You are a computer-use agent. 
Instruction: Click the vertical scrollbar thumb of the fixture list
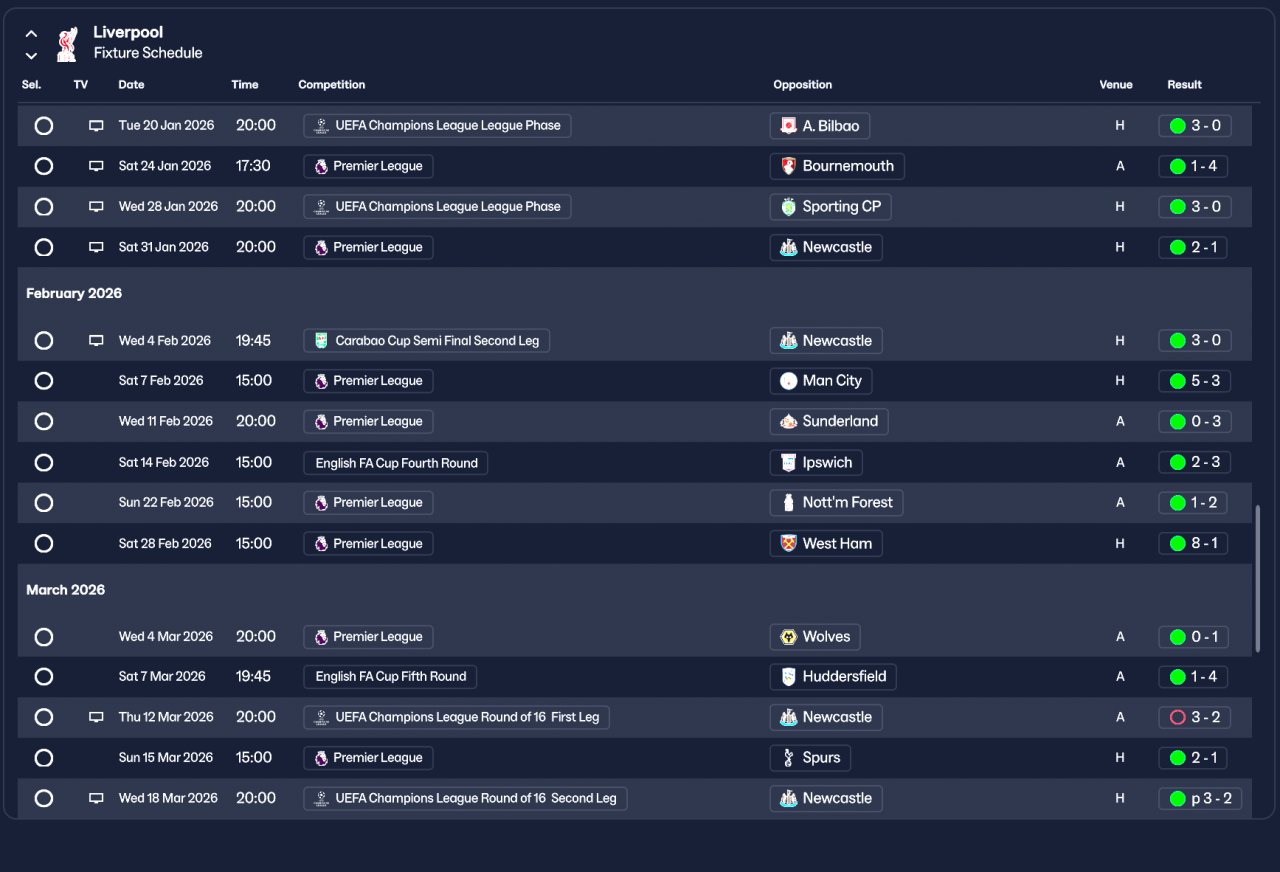[1259, 579]
